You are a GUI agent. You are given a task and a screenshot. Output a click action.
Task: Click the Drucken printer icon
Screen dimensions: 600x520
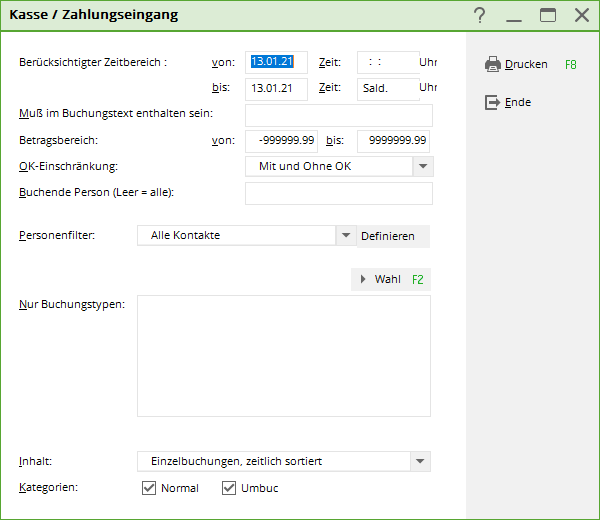(x=492, y=64)
